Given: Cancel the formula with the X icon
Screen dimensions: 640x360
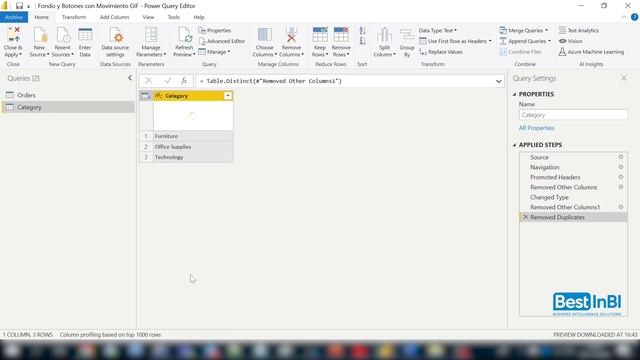Looking at the screenshot, I should tap(149, 81).
